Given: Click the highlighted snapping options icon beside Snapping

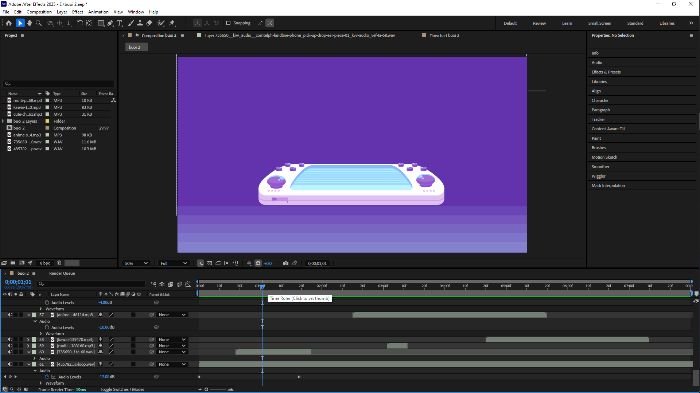Looking at the screenshot, I should [x=270, y=23].
